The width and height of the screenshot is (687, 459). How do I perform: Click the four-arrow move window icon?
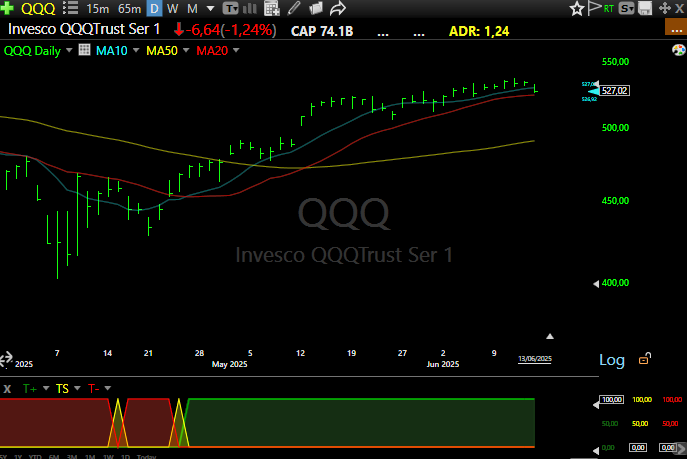coord(665,8)
